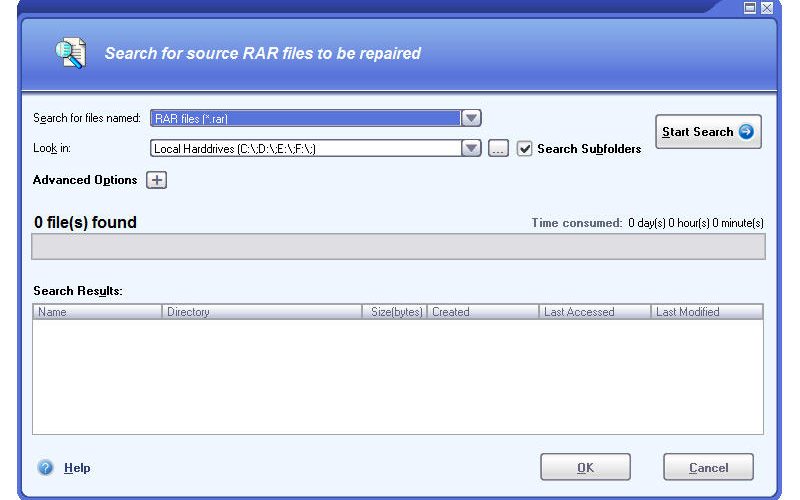Click the OK button
This screenshot has height=500, width=800.
[585, 467]
